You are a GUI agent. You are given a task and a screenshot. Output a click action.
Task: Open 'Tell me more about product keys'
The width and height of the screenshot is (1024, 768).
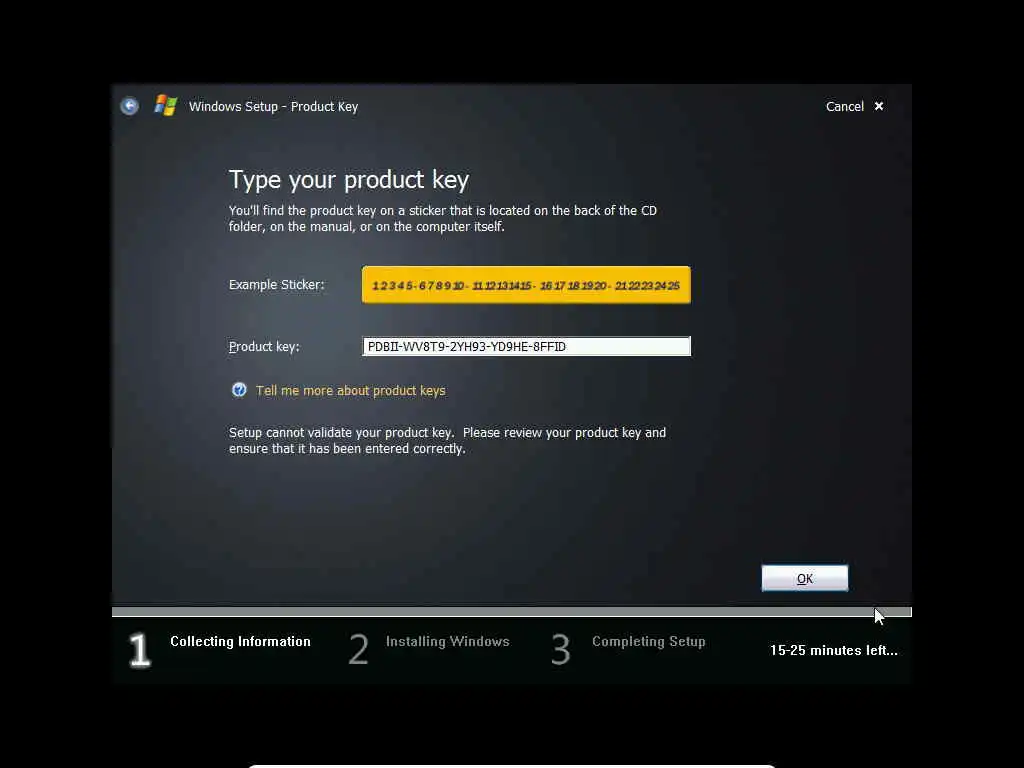point(351,391)
